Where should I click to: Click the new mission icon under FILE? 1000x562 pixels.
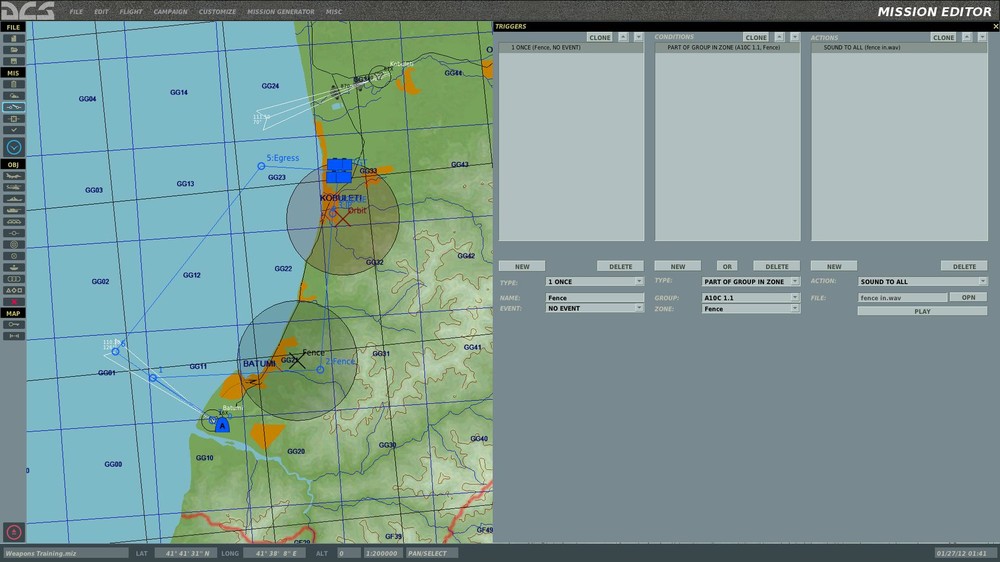click(x=14, y=38)
